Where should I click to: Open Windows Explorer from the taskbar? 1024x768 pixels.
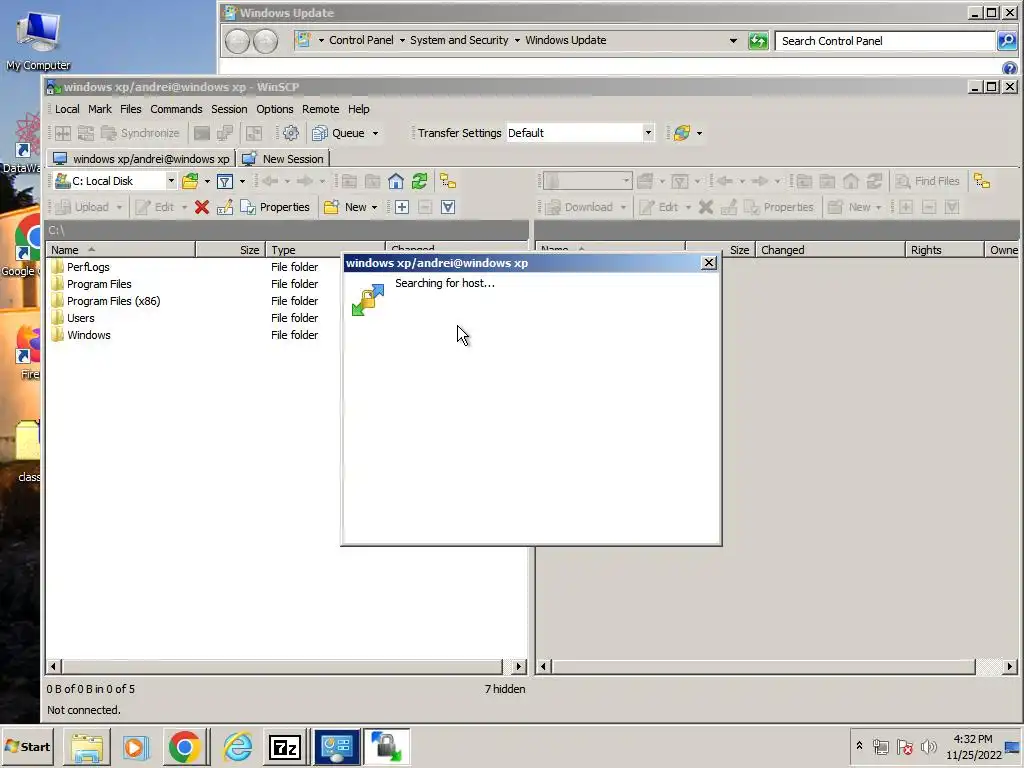click(87, 747)
